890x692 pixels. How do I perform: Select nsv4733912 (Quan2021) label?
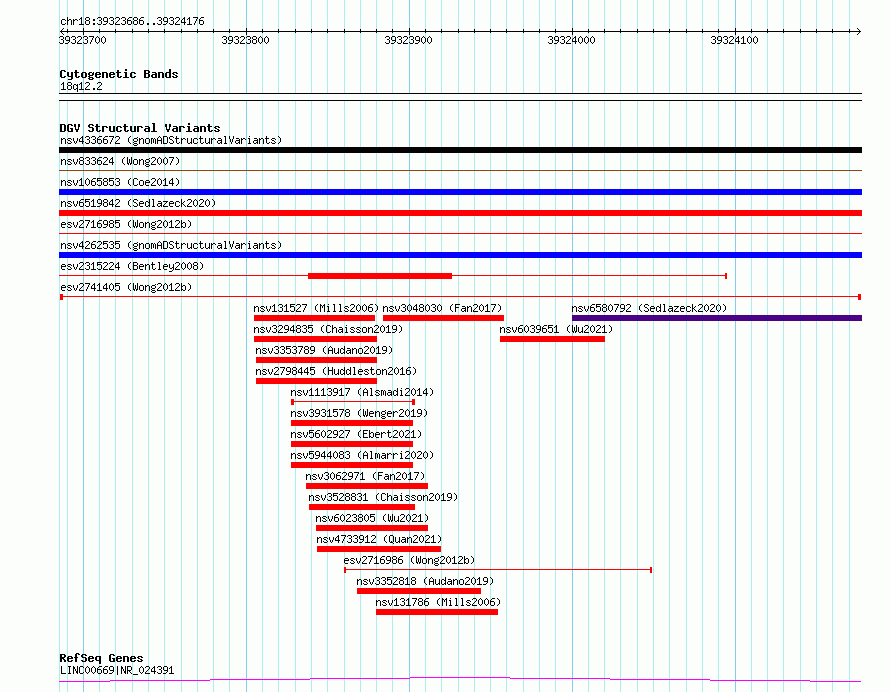(379, 539)
